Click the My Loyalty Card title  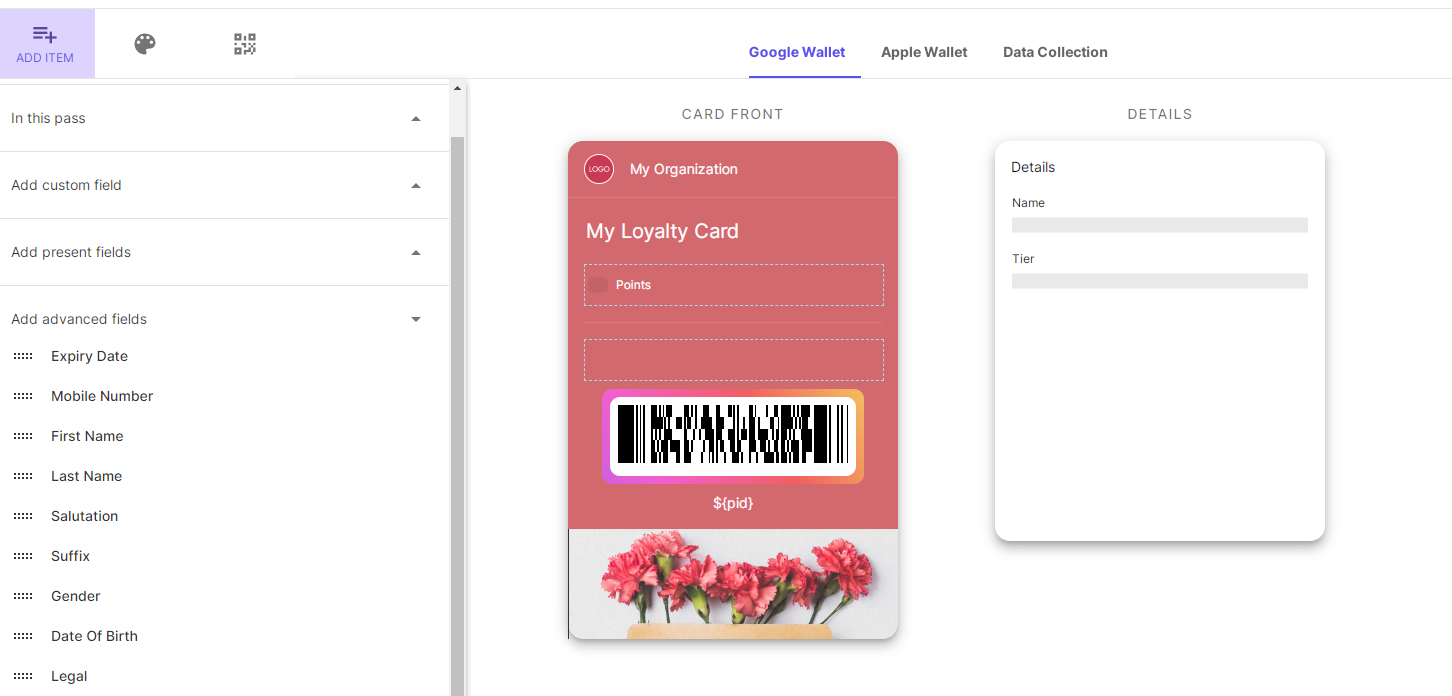(662, 231)
